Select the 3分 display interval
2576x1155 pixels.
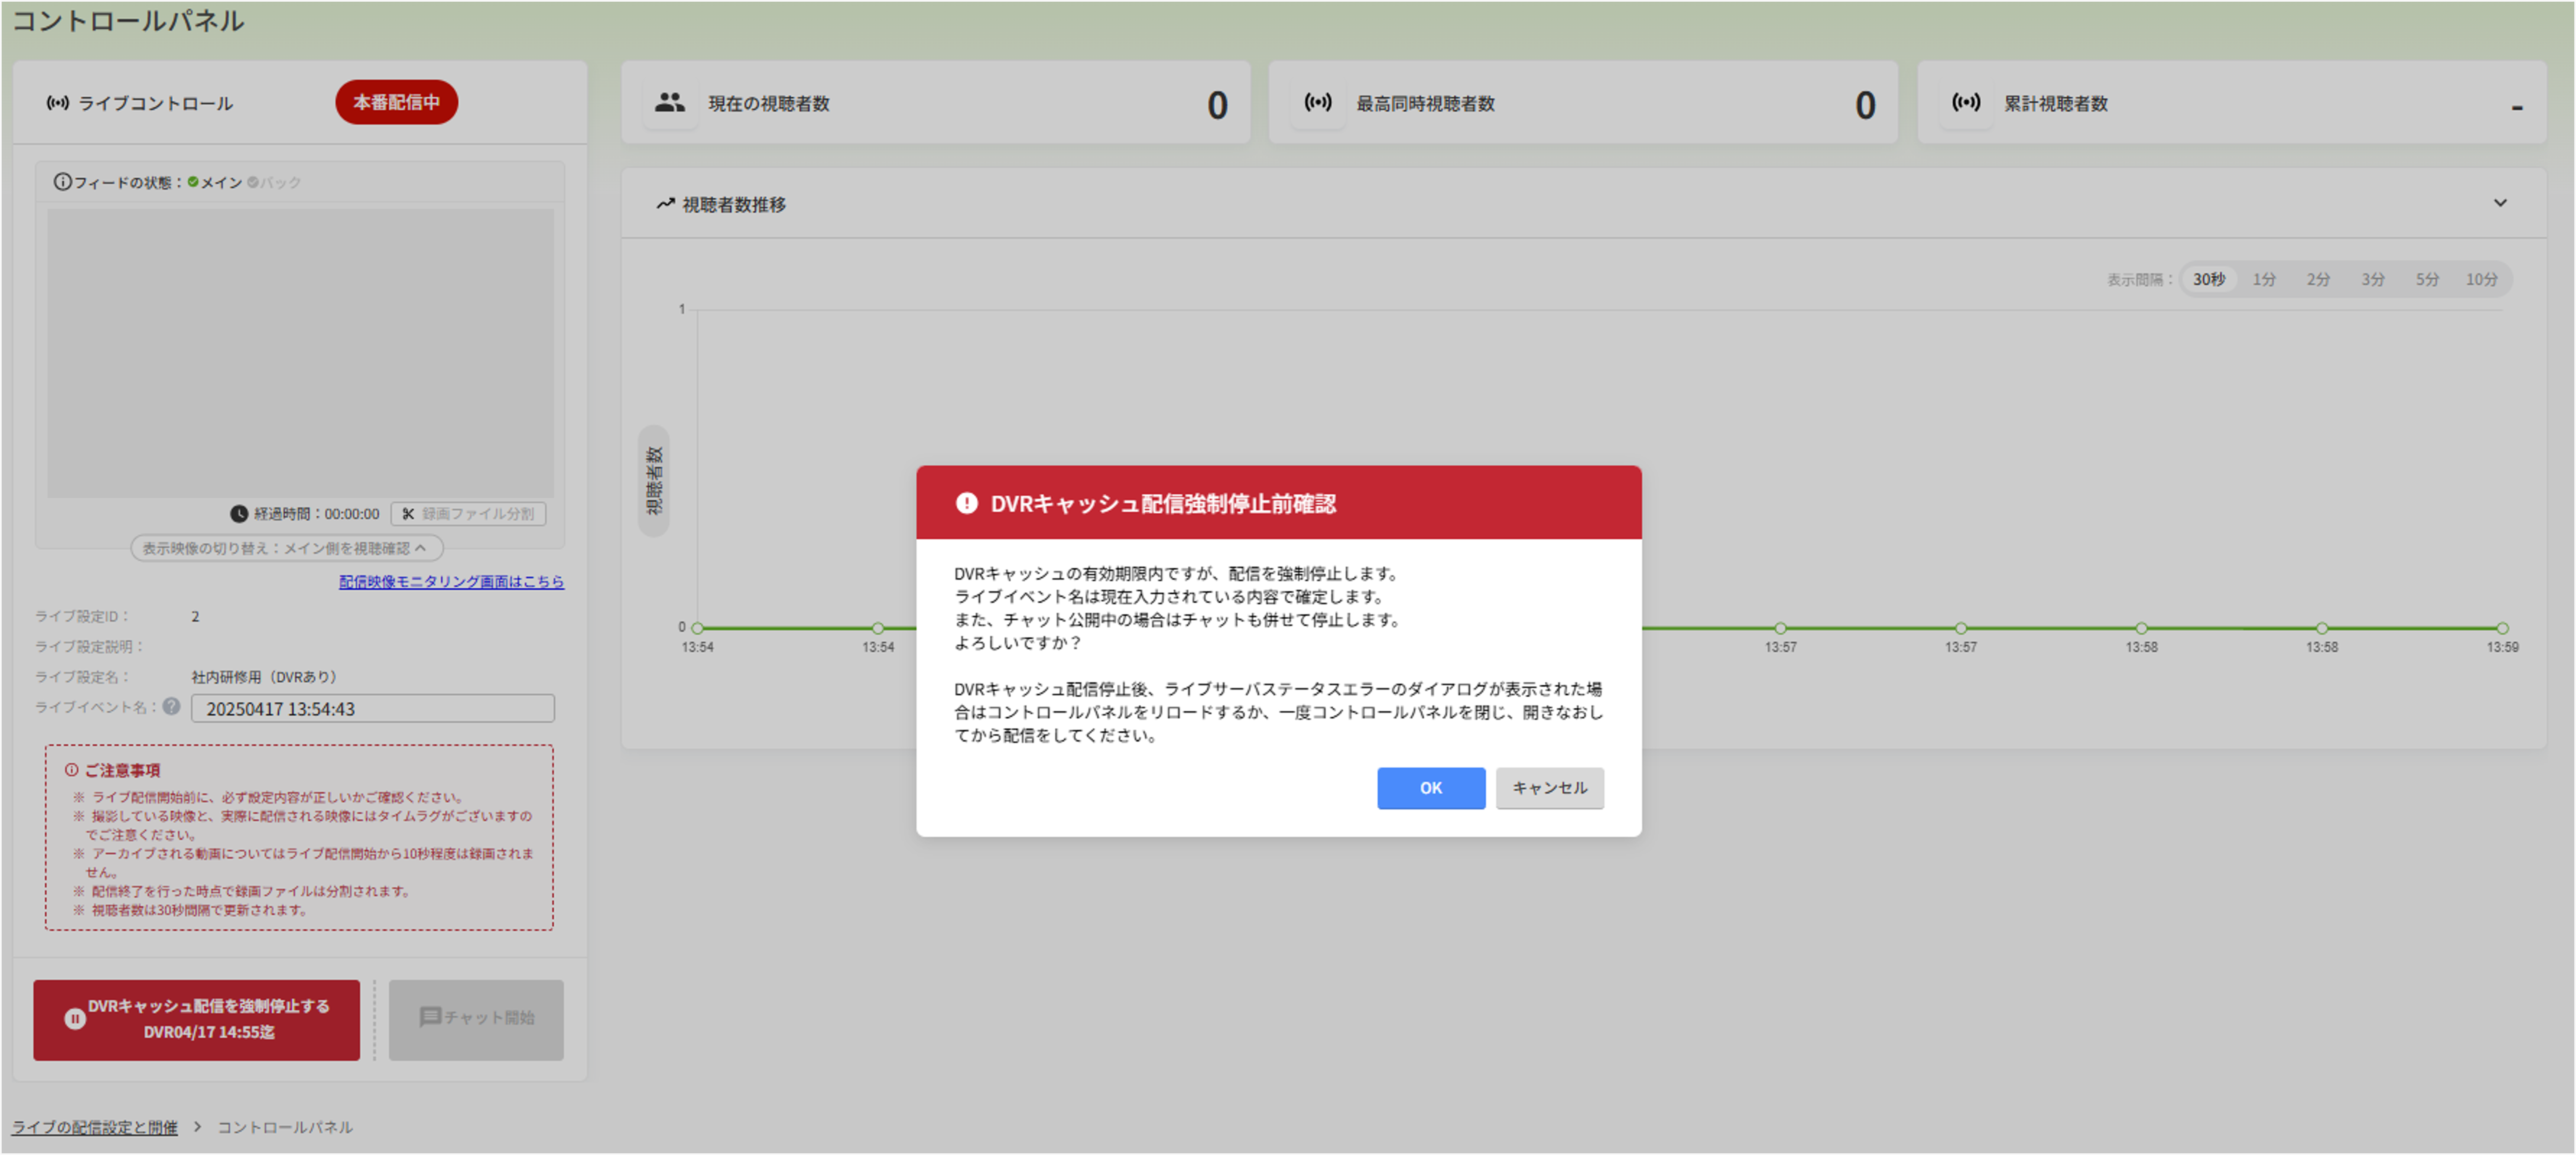(x=2372, y=279)
